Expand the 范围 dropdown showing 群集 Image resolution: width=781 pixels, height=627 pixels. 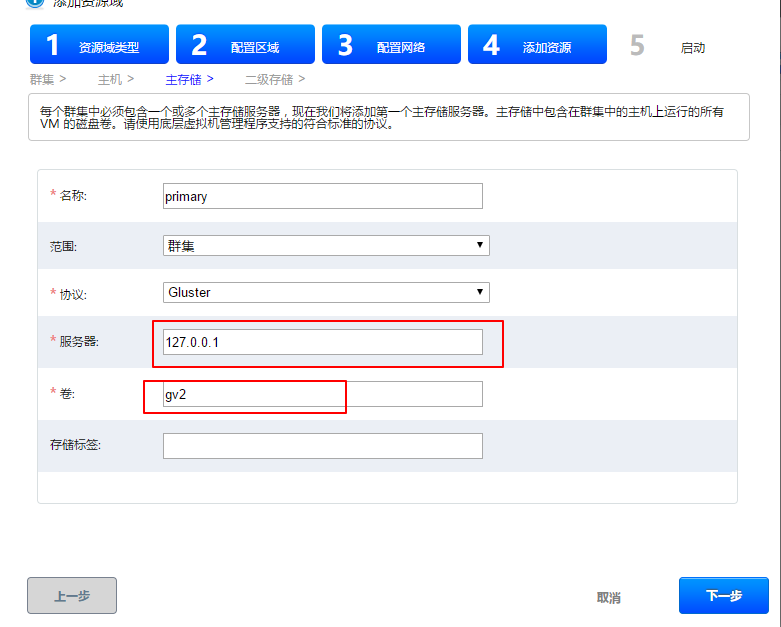tap(326, 245)
